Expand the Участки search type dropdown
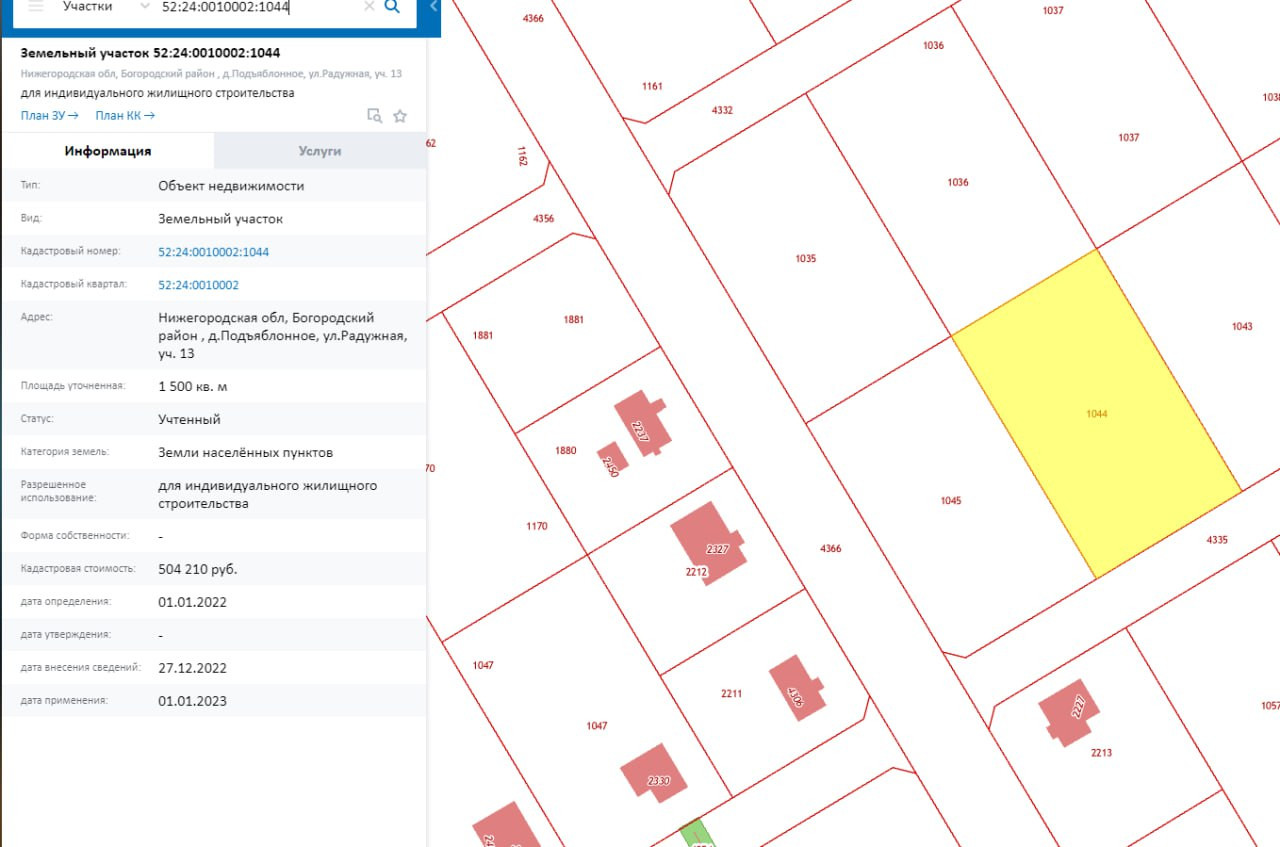This screenshot has height=847, width=1280. [145, 6]
